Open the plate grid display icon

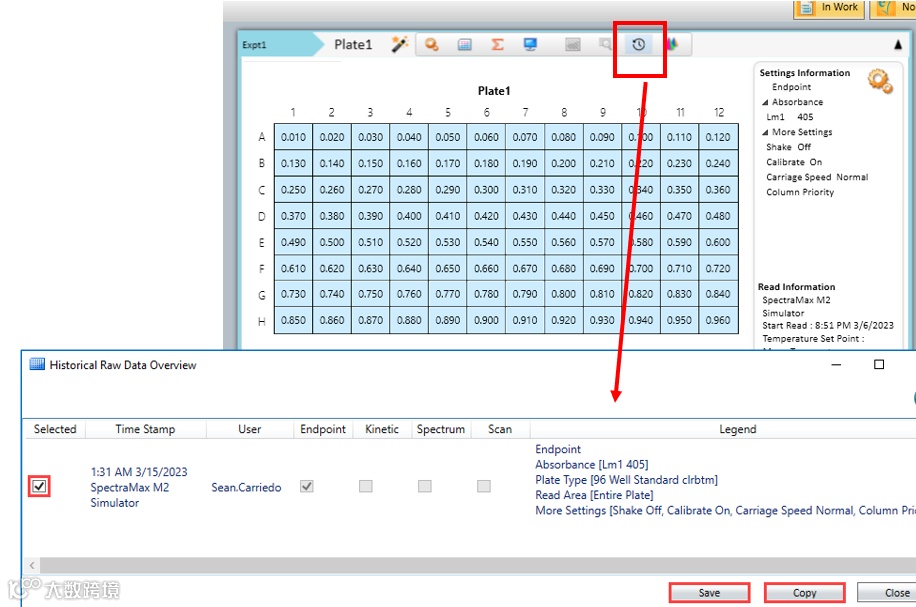(x=464, y=44)
